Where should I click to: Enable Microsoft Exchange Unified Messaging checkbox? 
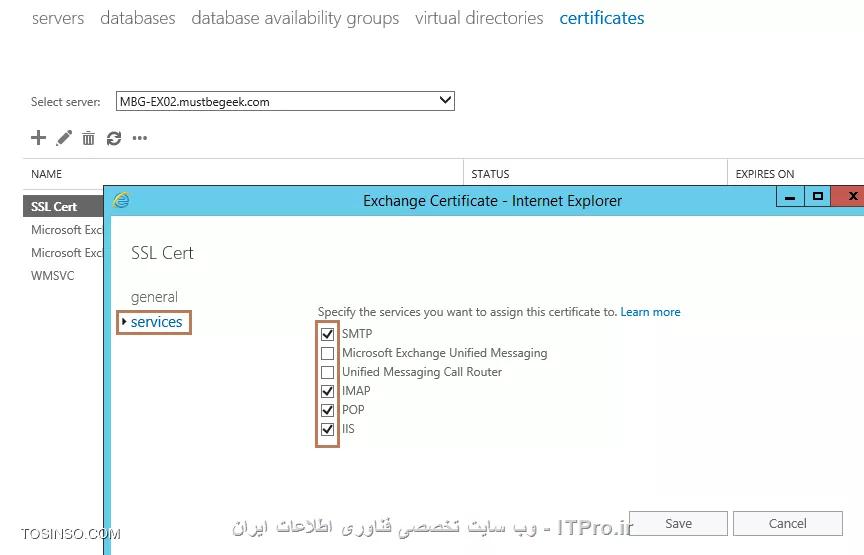point(327,353)
